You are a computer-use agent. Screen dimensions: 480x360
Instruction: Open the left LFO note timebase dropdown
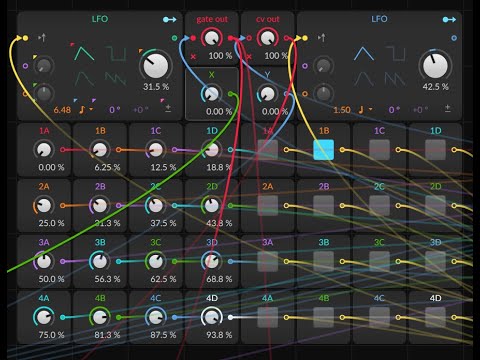coord(86,109)
